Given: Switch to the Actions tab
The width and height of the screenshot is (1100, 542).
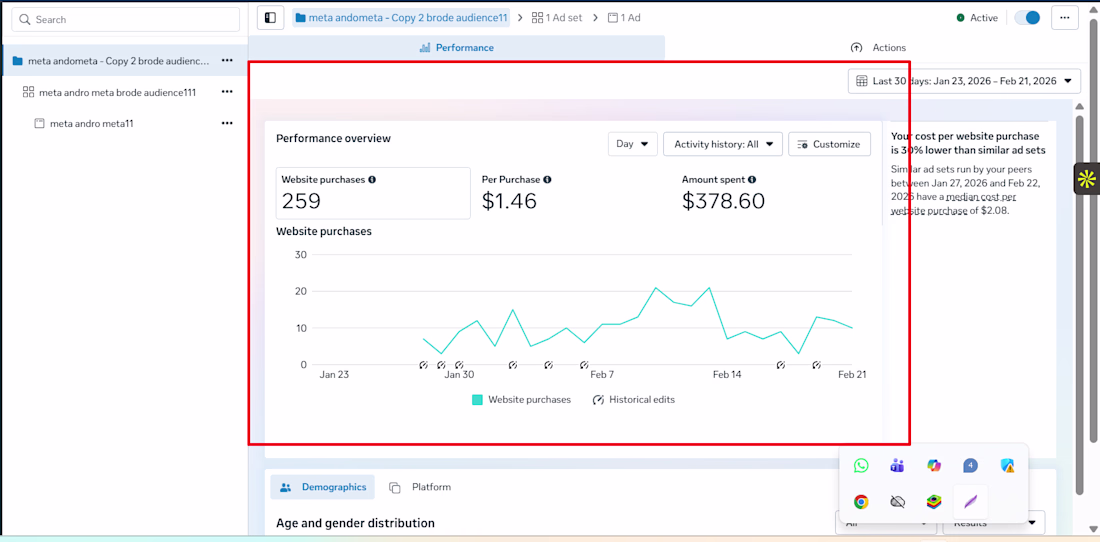Looking at the screenshot, I should tap(878, 48).
